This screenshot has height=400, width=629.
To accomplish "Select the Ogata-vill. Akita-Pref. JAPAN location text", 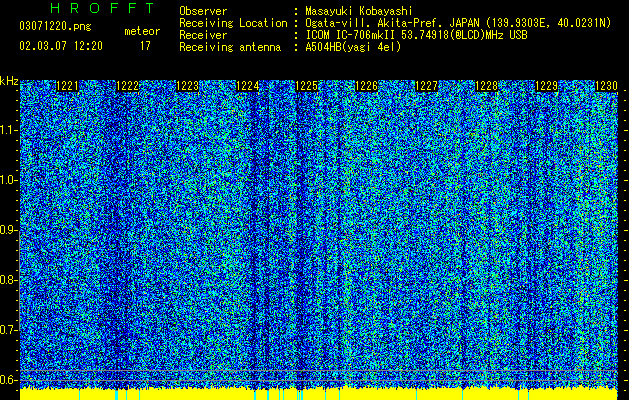I will click(x=458, y=23).
